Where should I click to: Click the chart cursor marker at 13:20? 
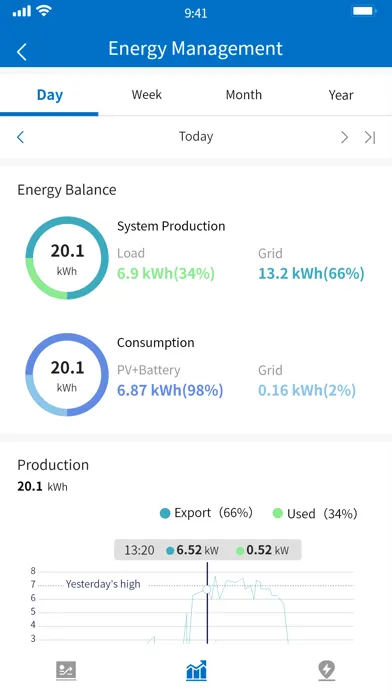pos(207,589)
